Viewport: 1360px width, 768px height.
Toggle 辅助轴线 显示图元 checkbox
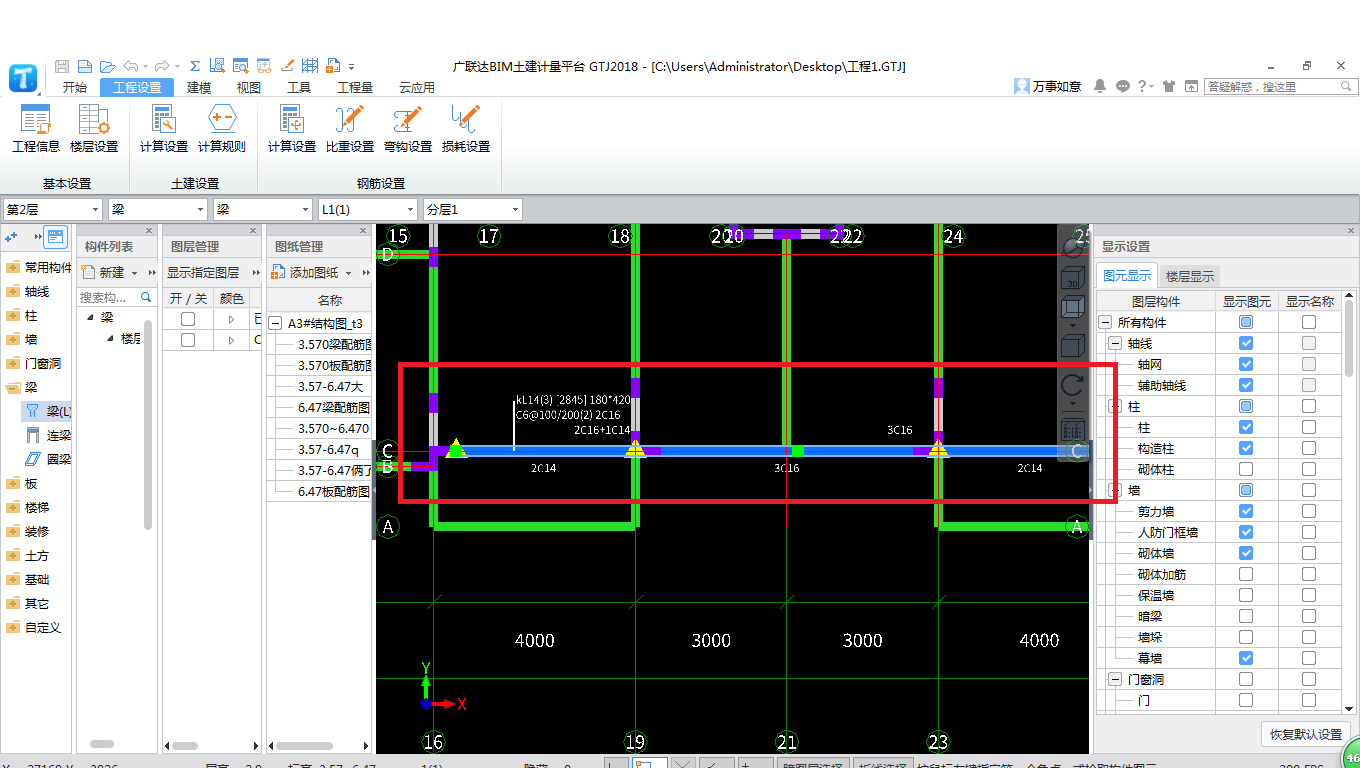coord(1246,385)
